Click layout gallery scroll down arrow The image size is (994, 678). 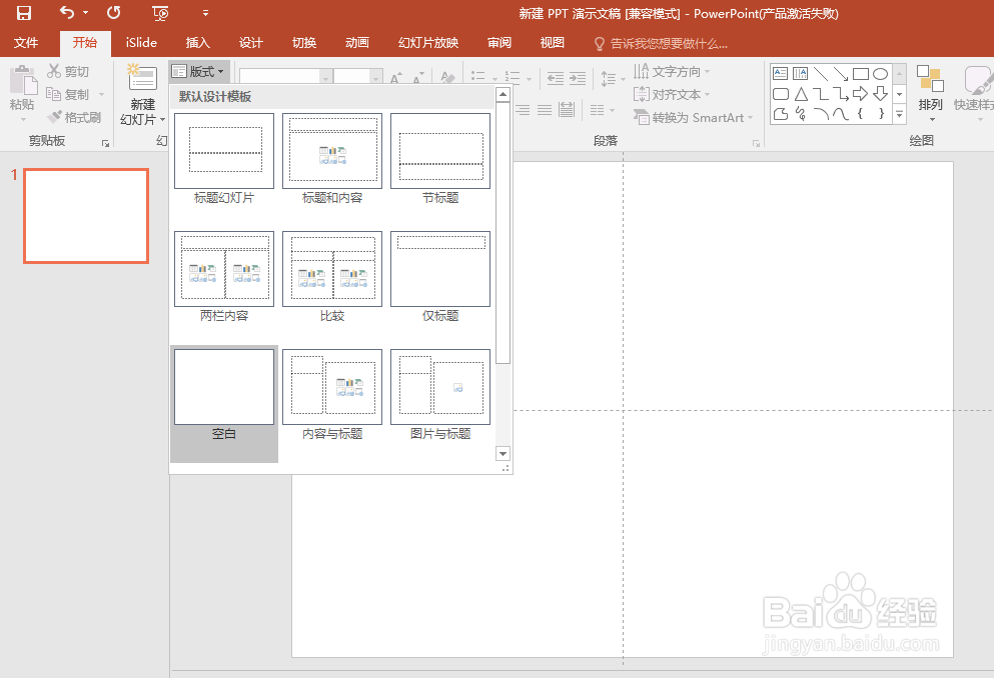click(x=503, y=454)
